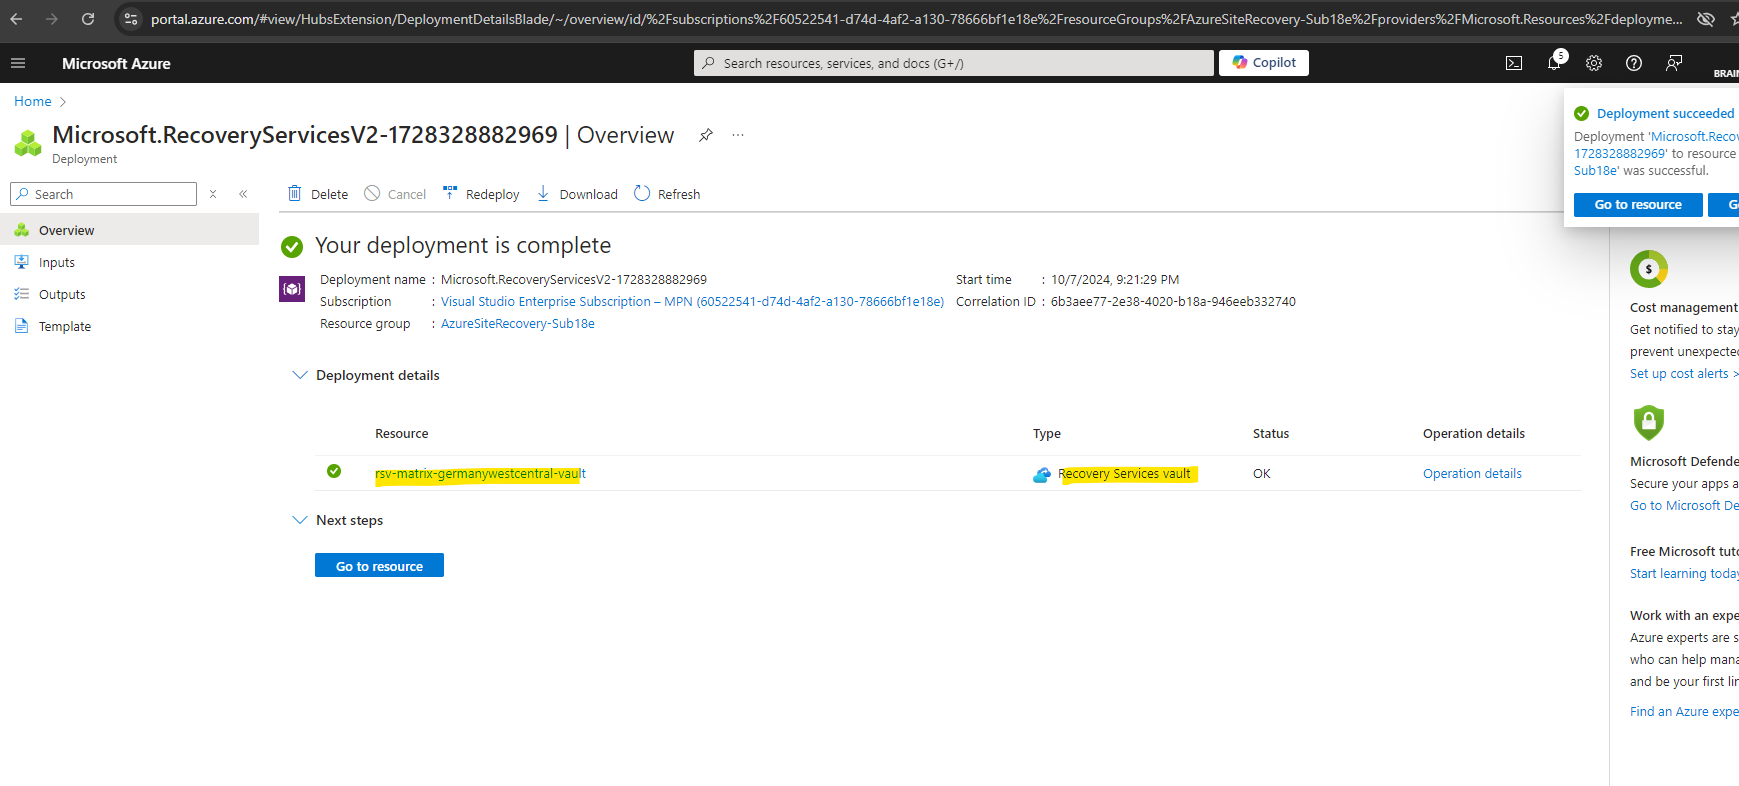1739x786 pixels.
Task: Click the Type column header
Action: pyautogui.click(x=1047, y=434)
